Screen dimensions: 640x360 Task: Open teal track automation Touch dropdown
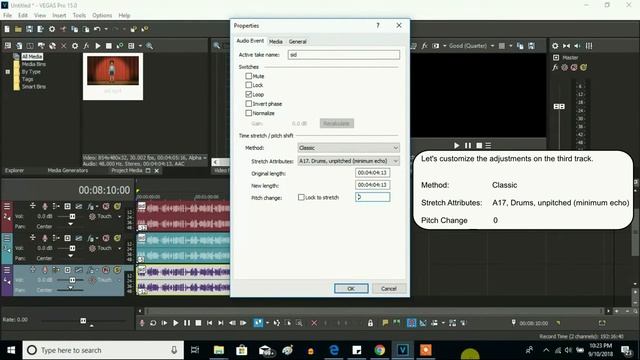click(x=120, y=248)
